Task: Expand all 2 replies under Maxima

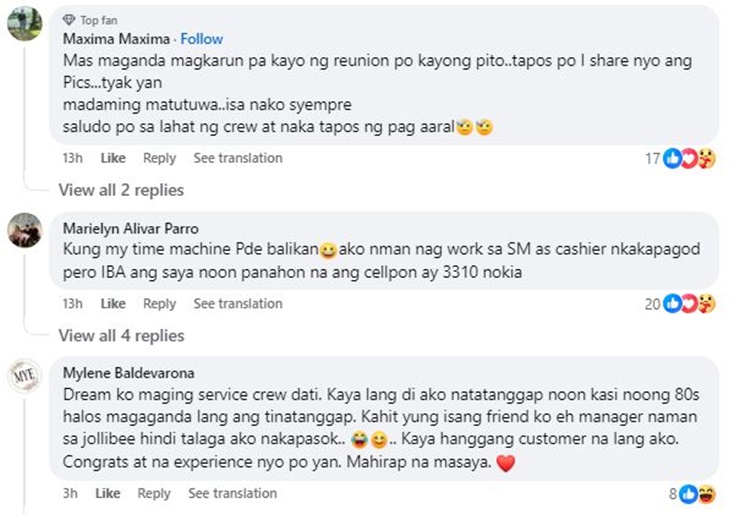Action: 121,190
